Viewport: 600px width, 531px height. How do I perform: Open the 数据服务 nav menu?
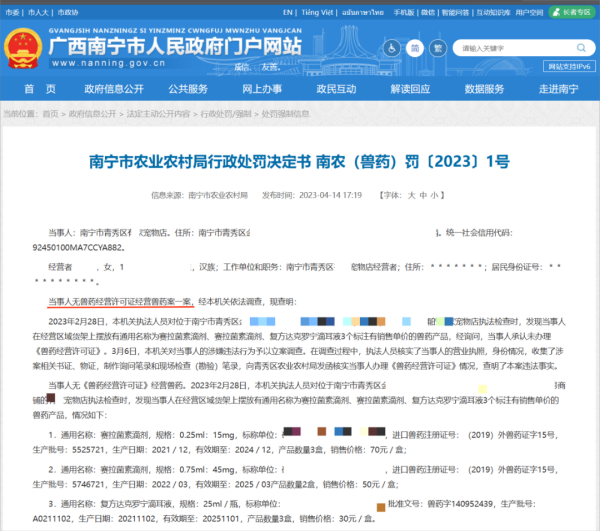[x=484, y=89]
